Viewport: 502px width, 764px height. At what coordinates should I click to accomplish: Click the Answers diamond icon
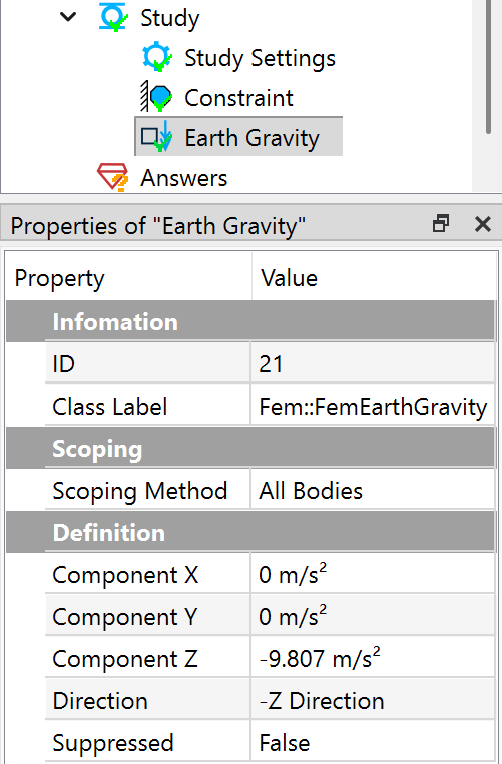point(113,177)
